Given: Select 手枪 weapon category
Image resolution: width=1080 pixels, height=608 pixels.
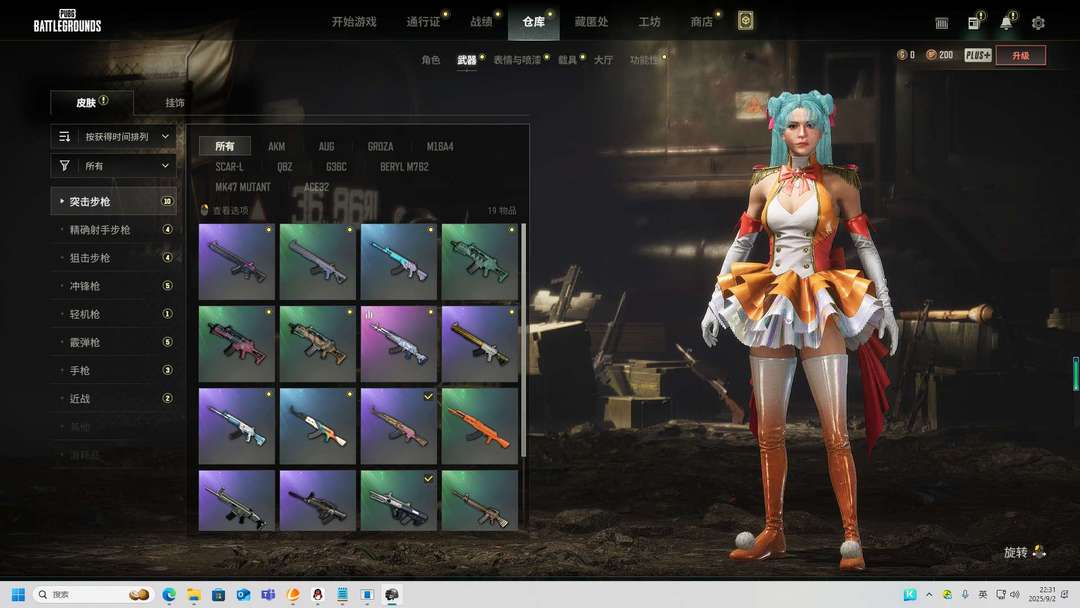Looking at the screenshot, I should [114, 370].
